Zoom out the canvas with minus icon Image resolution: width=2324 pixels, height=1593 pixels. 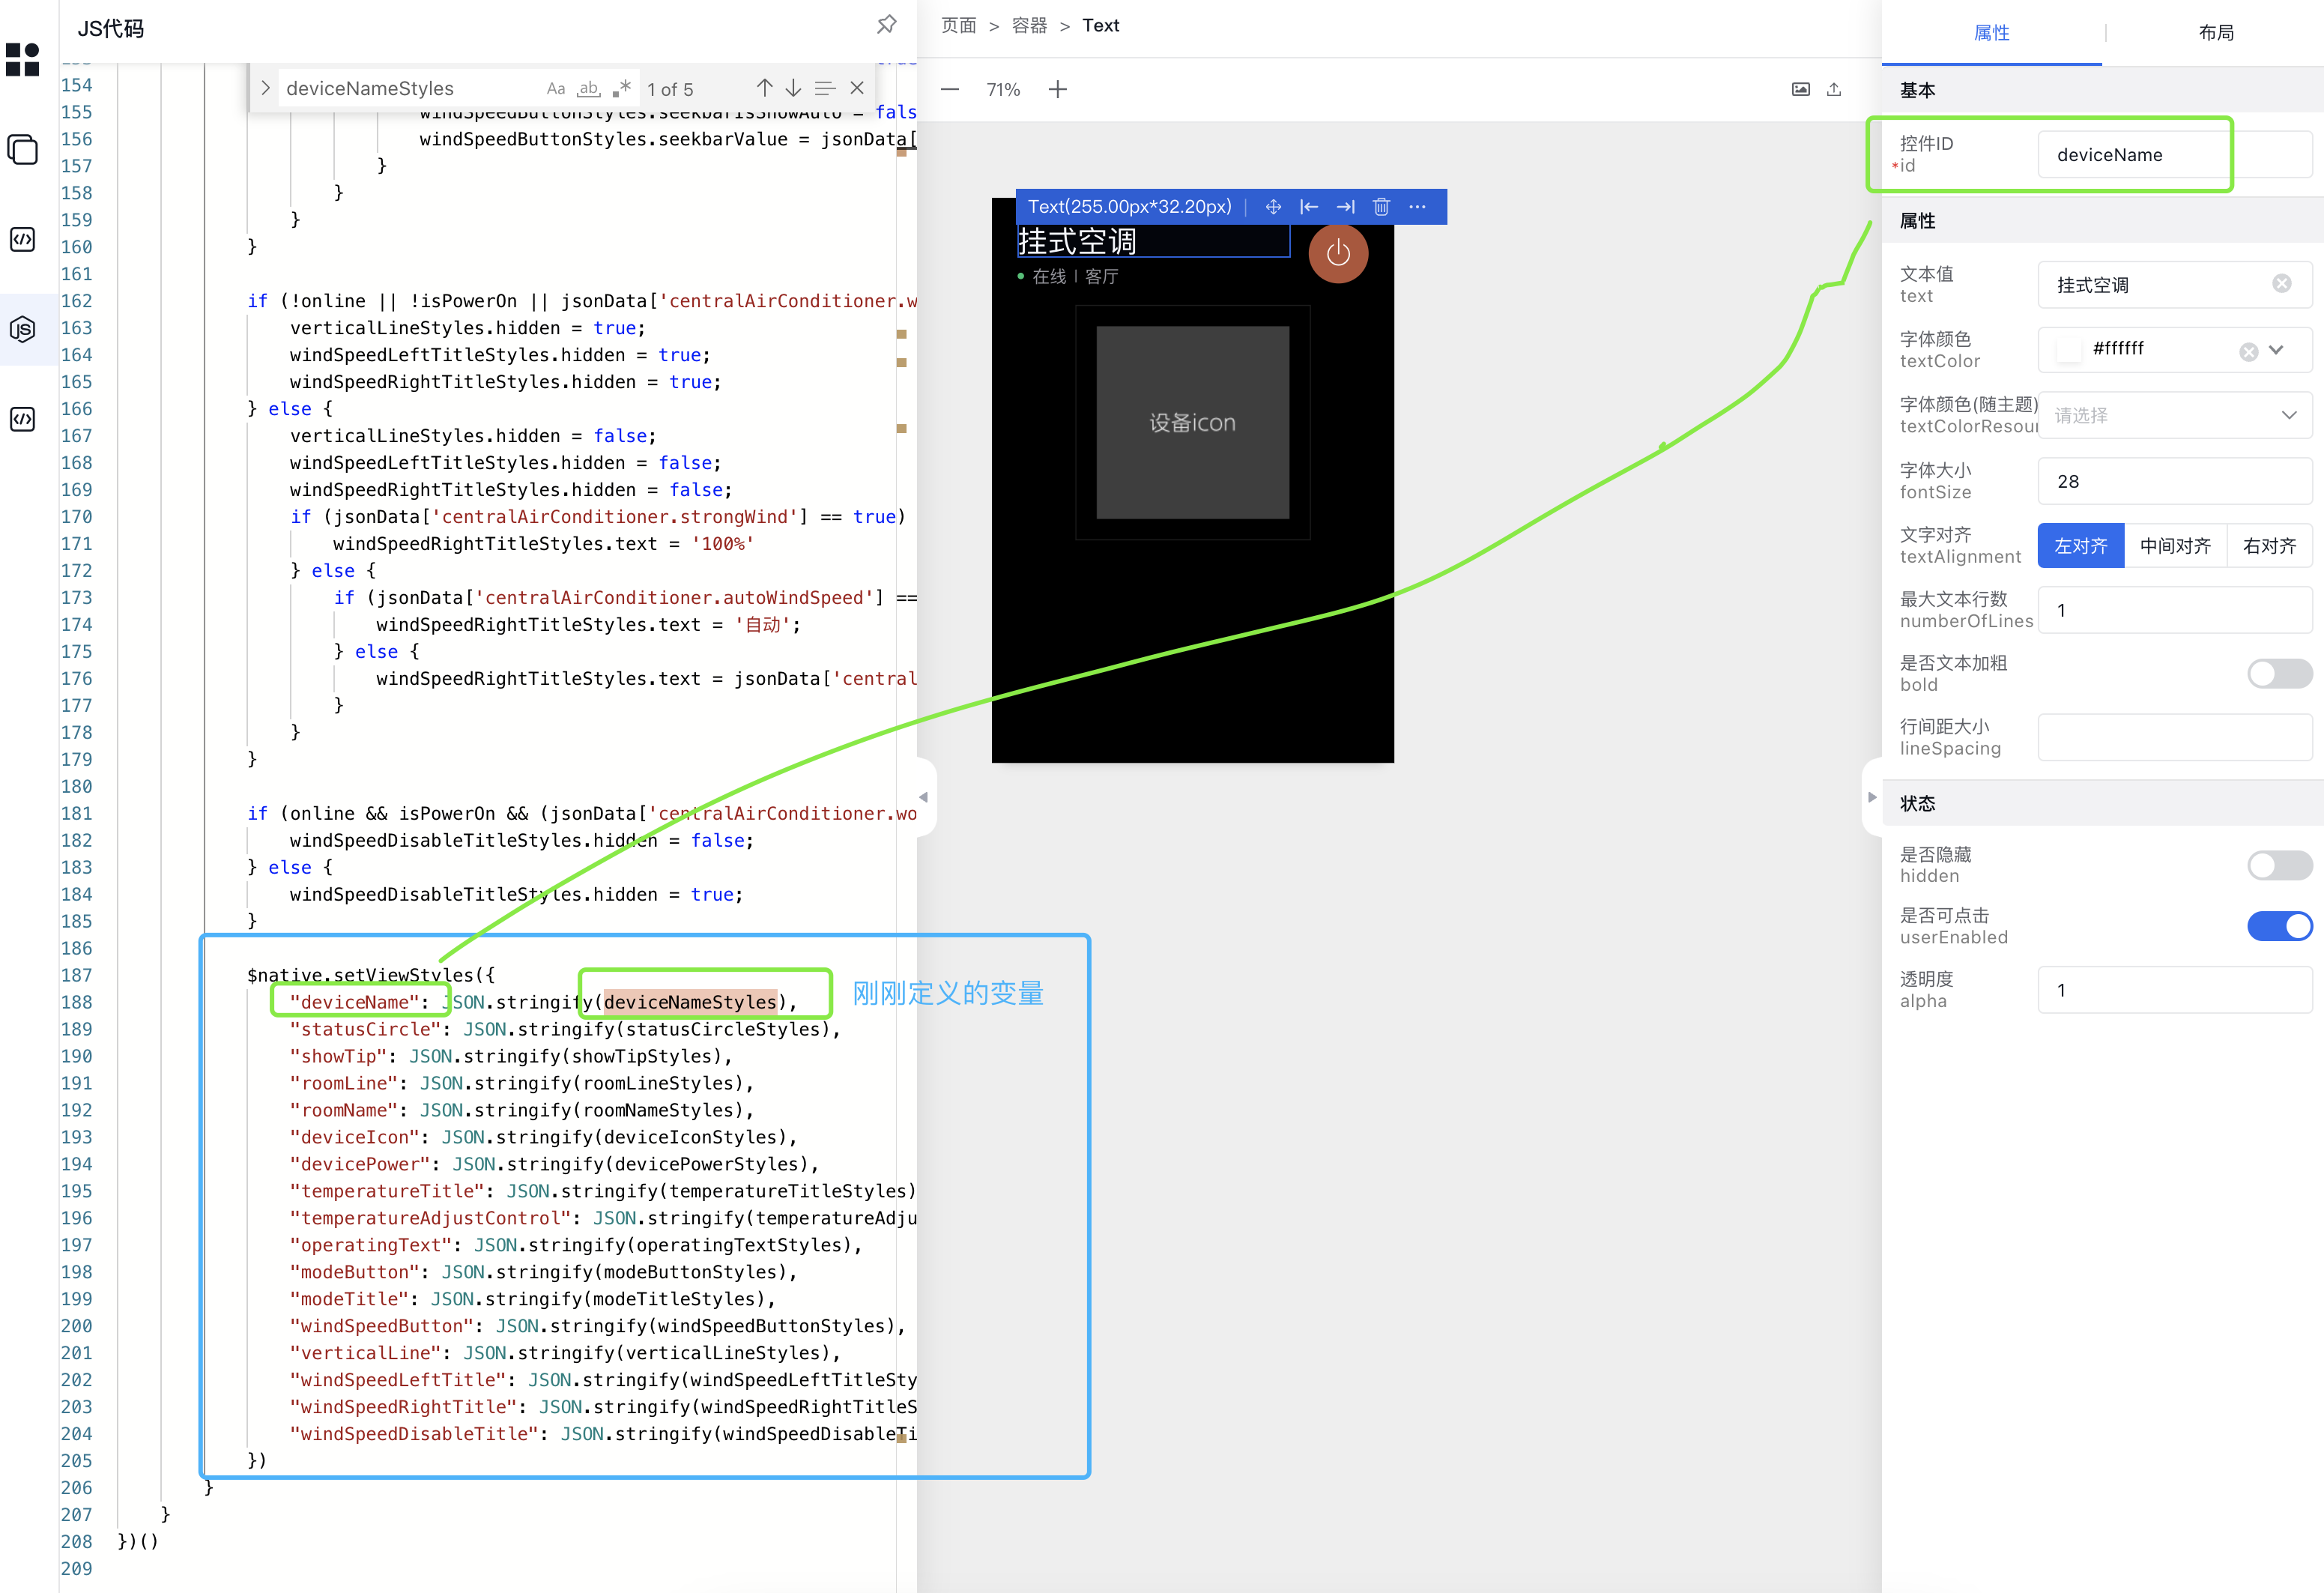pyautogui.click(x=950, y=89)
